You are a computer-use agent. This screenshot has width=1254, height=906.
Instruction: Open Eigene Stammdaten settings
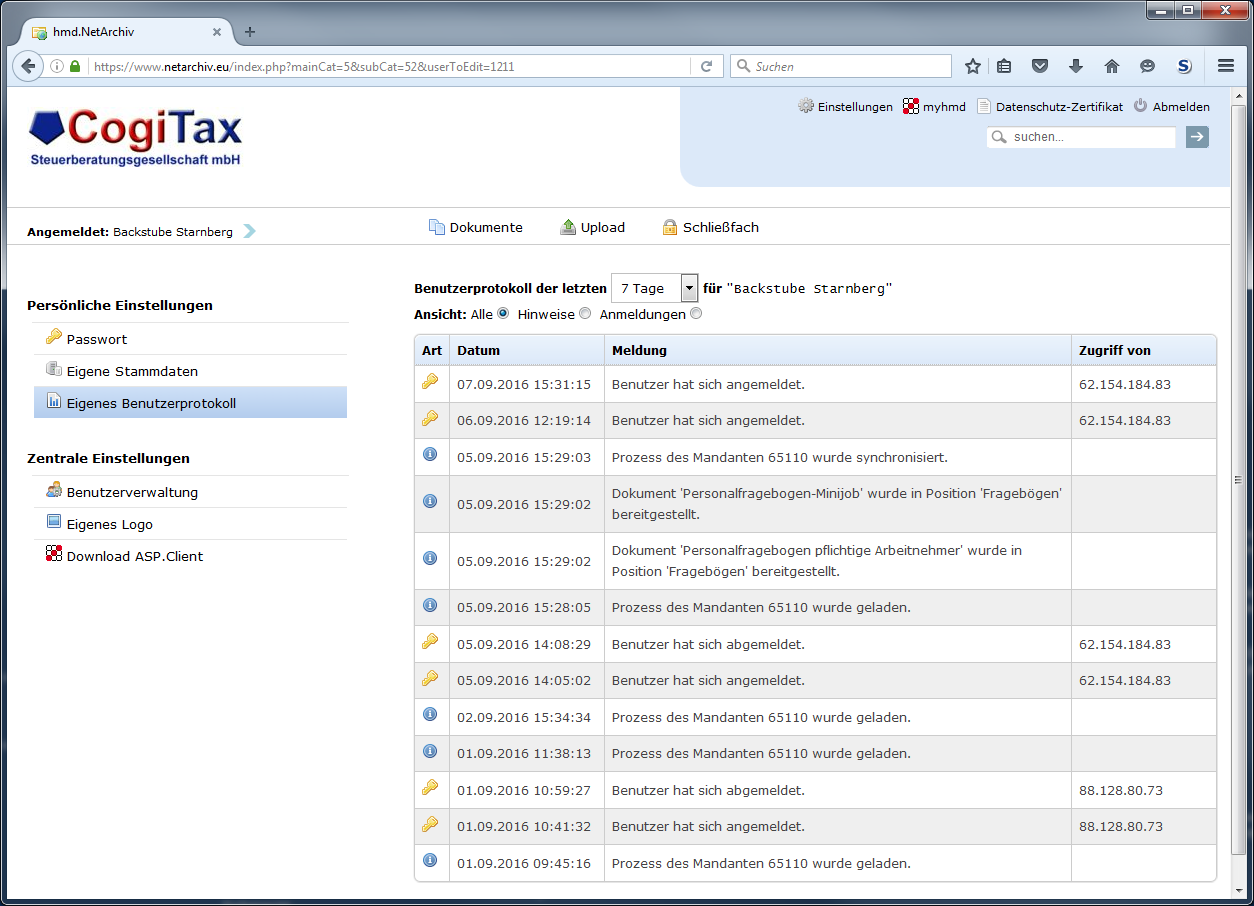coord(55,370)
